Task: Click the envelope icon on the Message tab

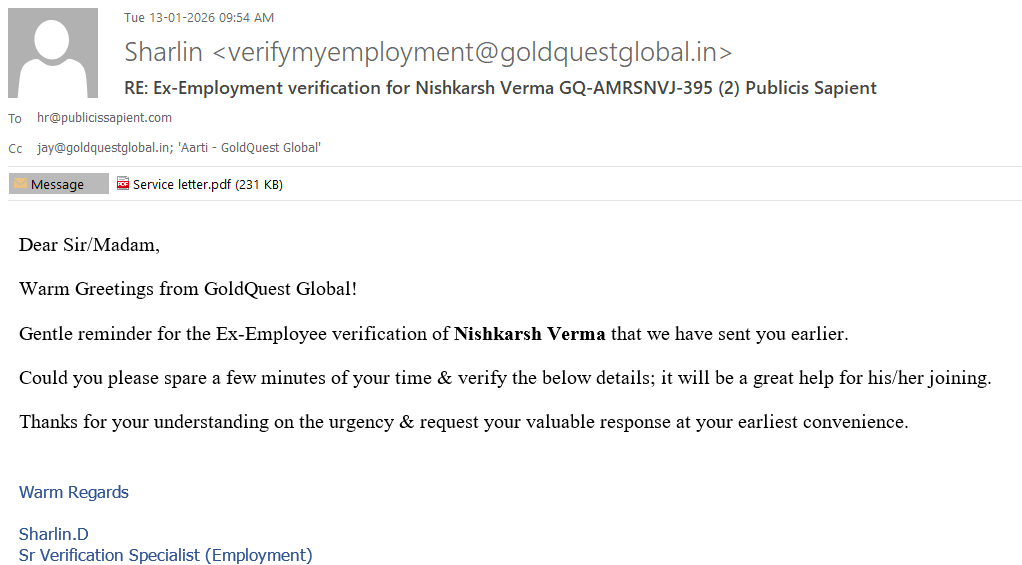Action: [x=20, y=184]
